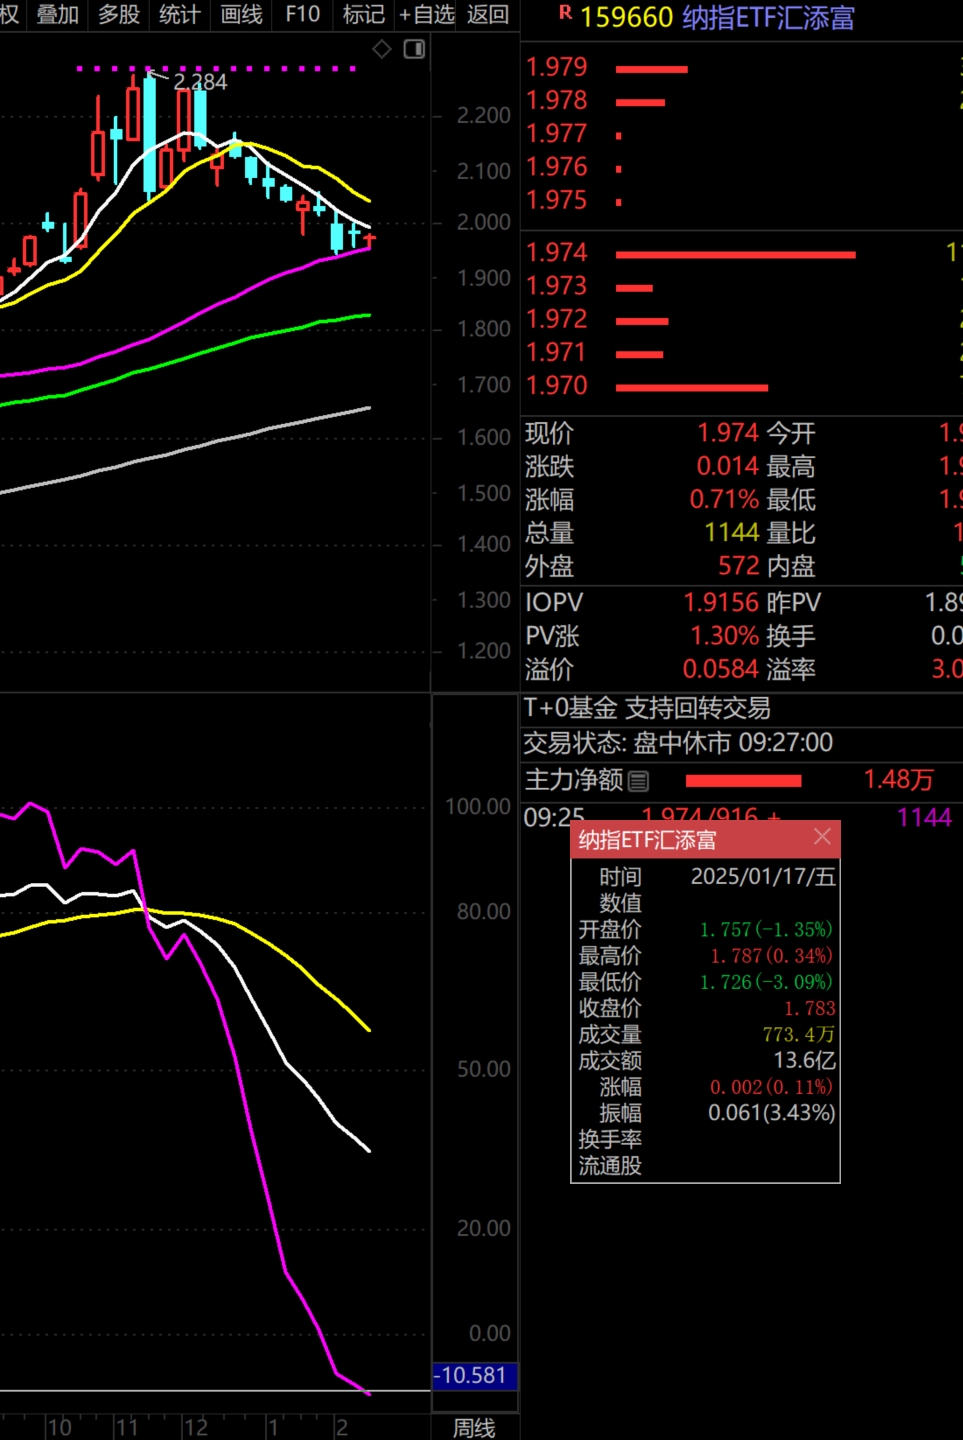Open F10 company information
The height and width of the screenshot is (1440, 963).
(x=302, y=14)
